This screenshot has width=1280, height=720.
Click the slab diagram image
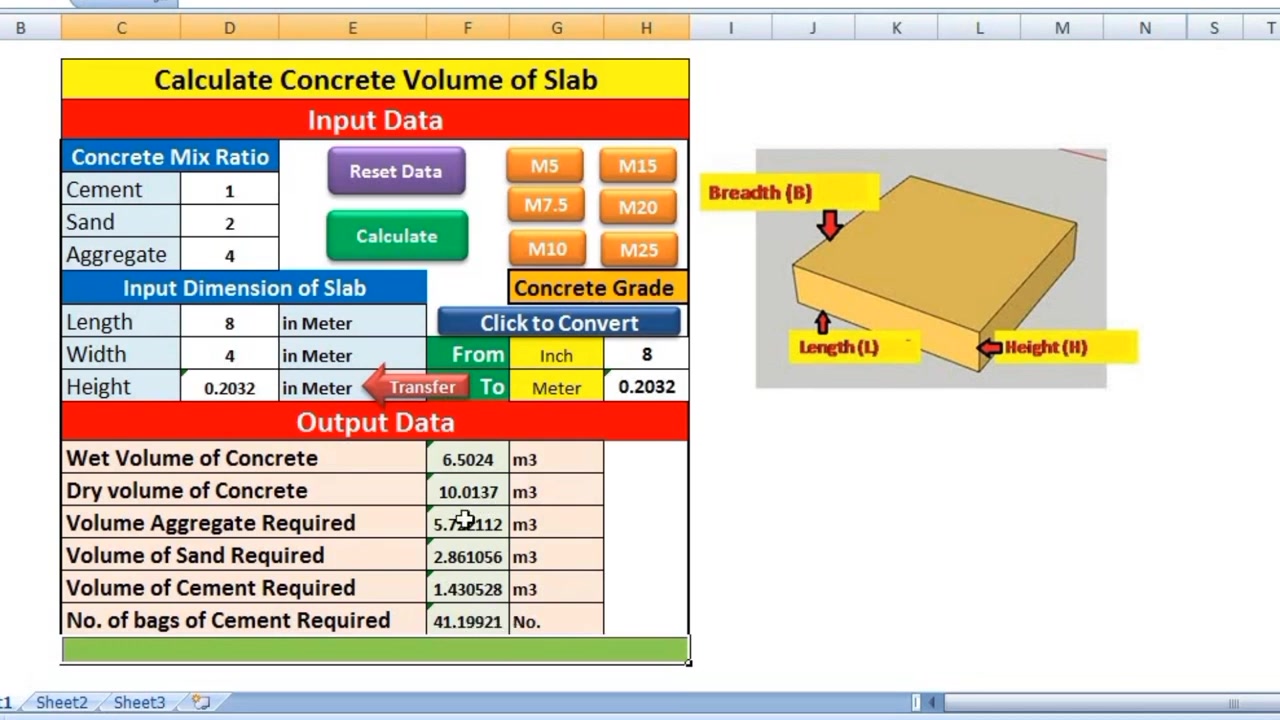(931, 268)
